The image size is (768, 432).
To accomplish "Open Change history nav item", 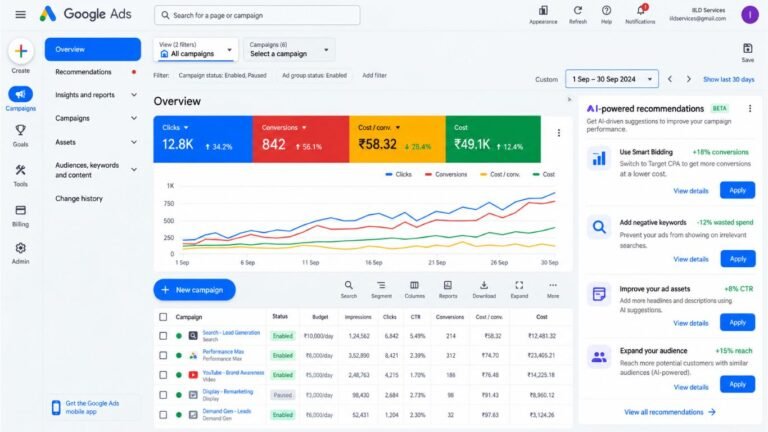I will click(79, 198).
